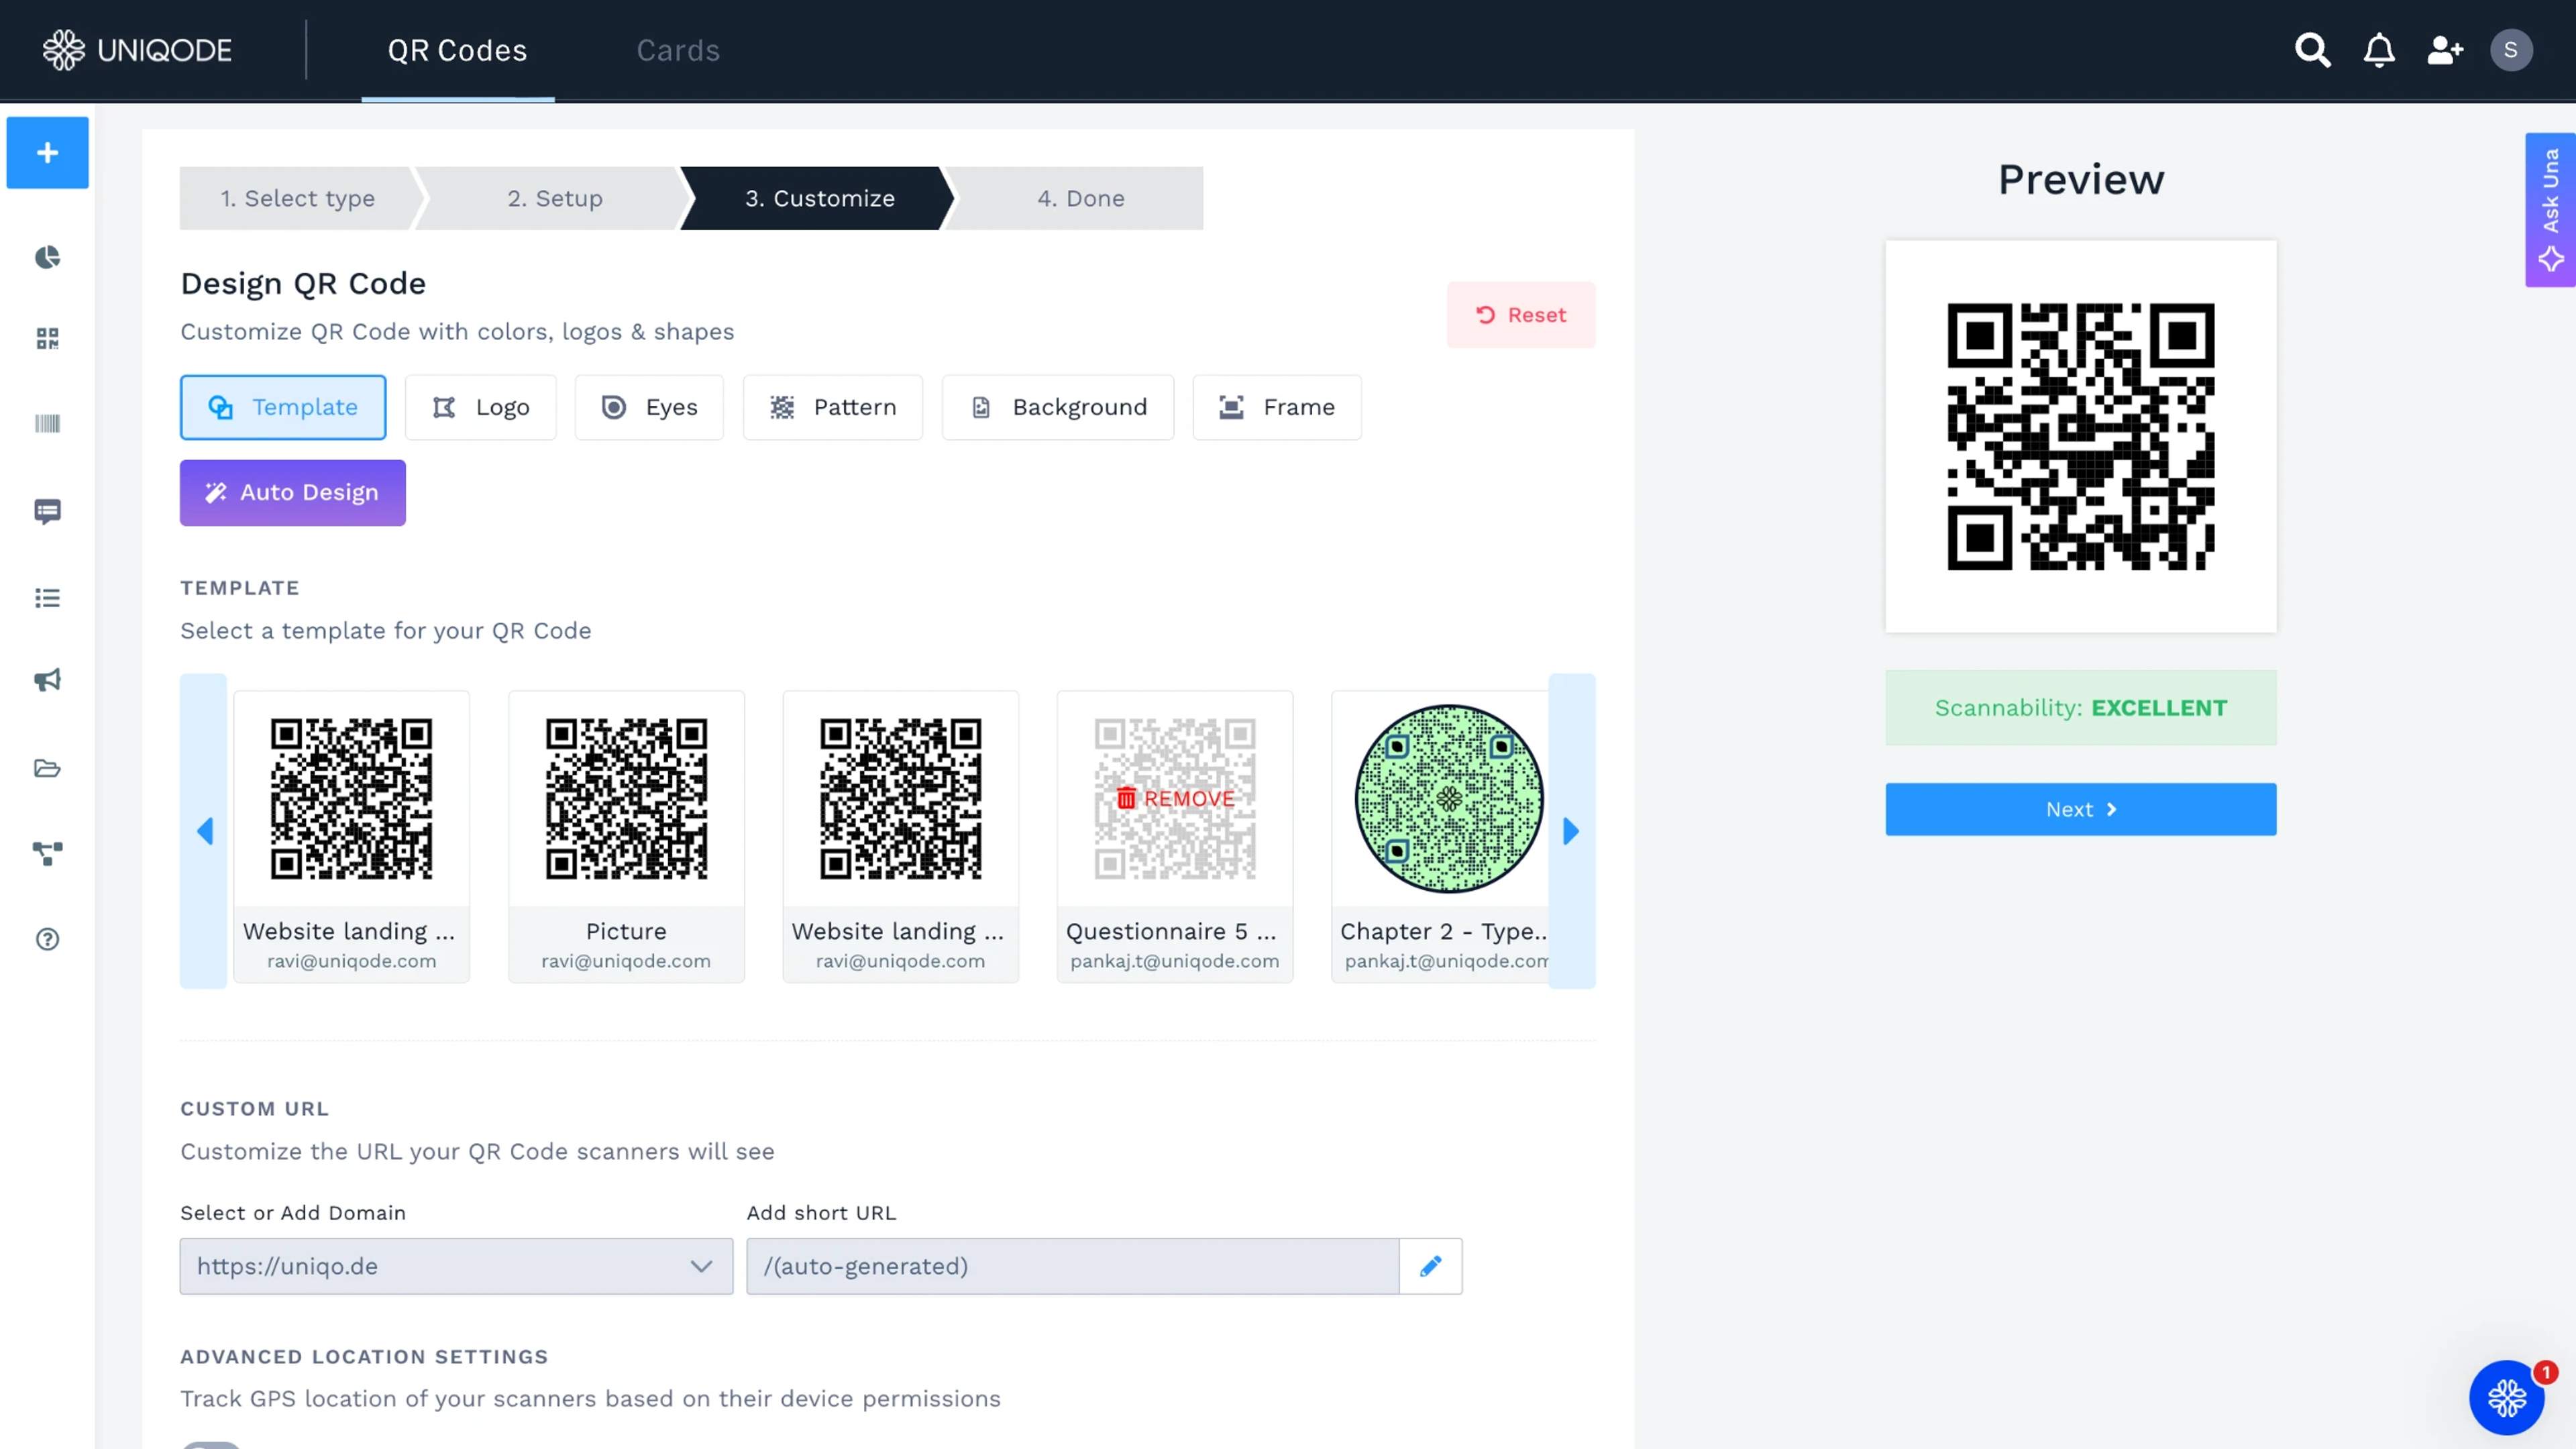
Task: Click the Next button
Action: click(2080, 809)
